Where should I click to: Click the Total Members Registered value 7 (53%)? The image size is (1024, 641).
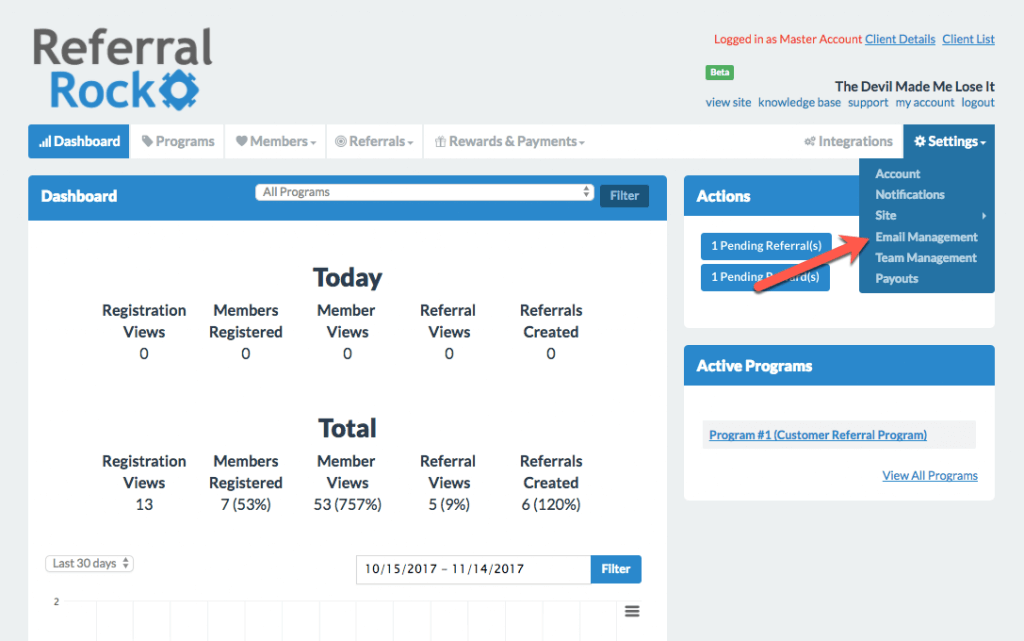click(246, 505)
